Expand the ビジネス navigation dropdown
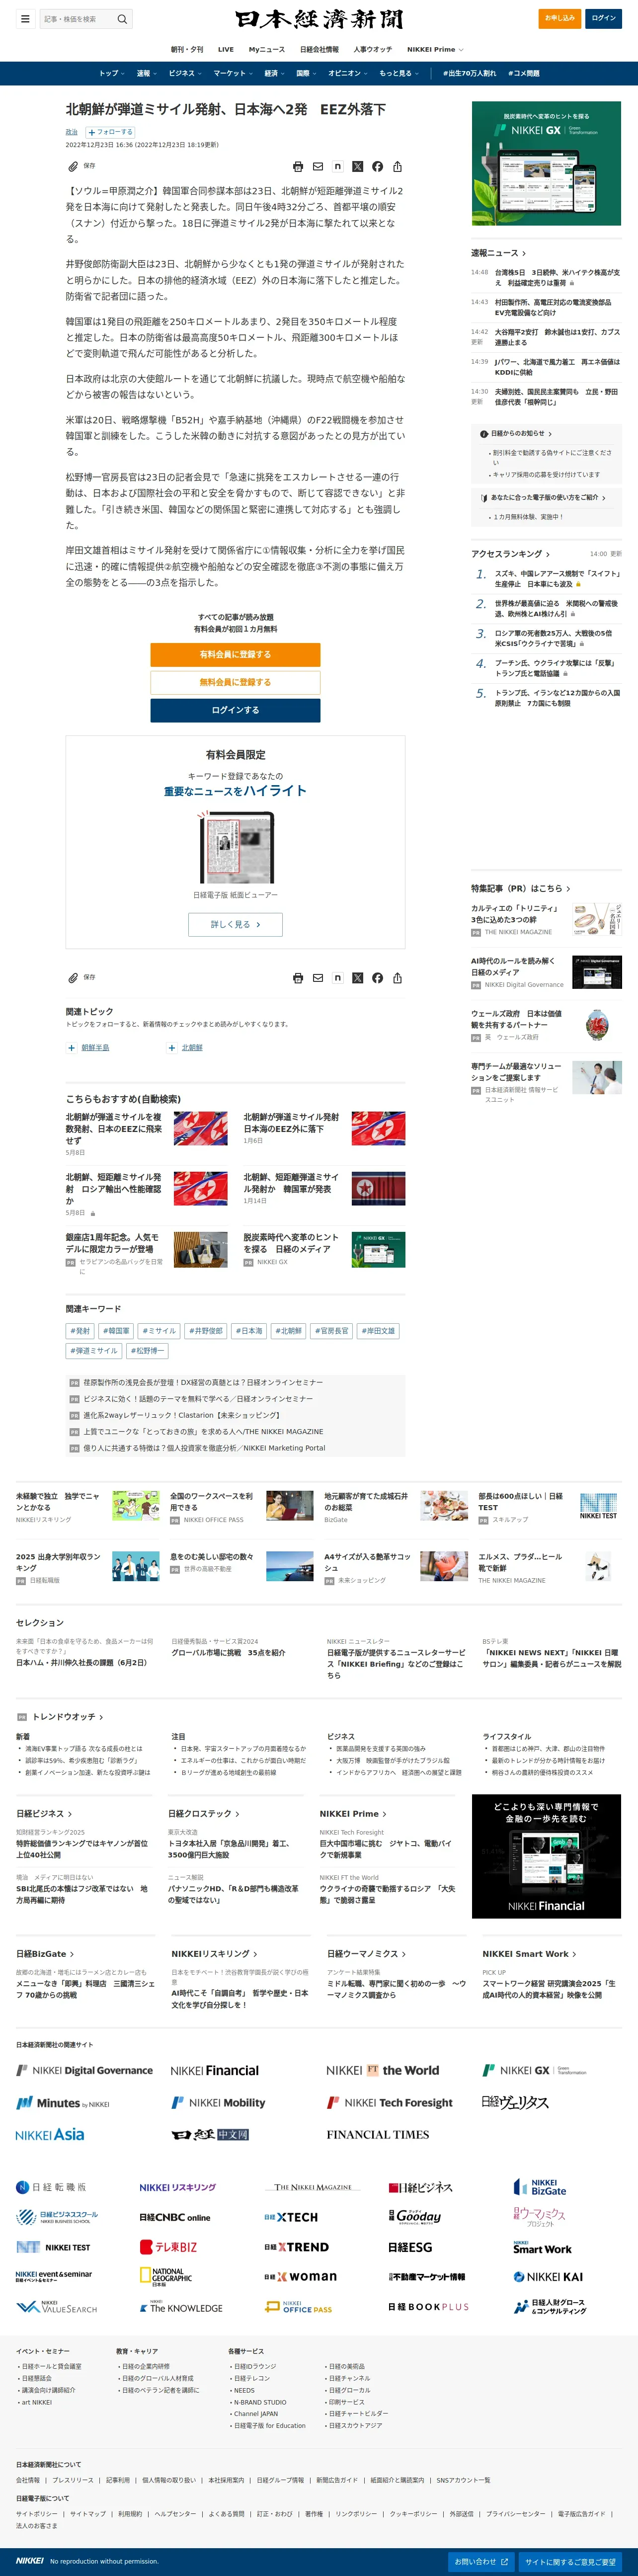This screenshot has height=2576, width=638. click(x=185, y=73)
